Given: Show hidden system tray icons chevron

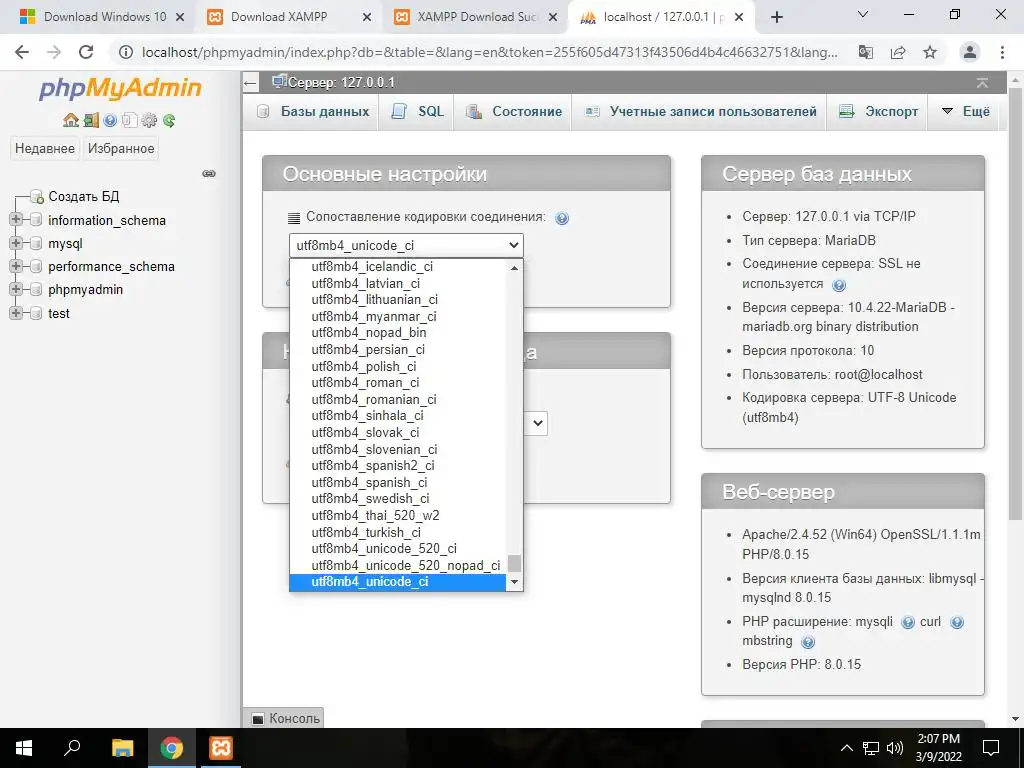Looking at the screenshot, I should coord(846,748).
